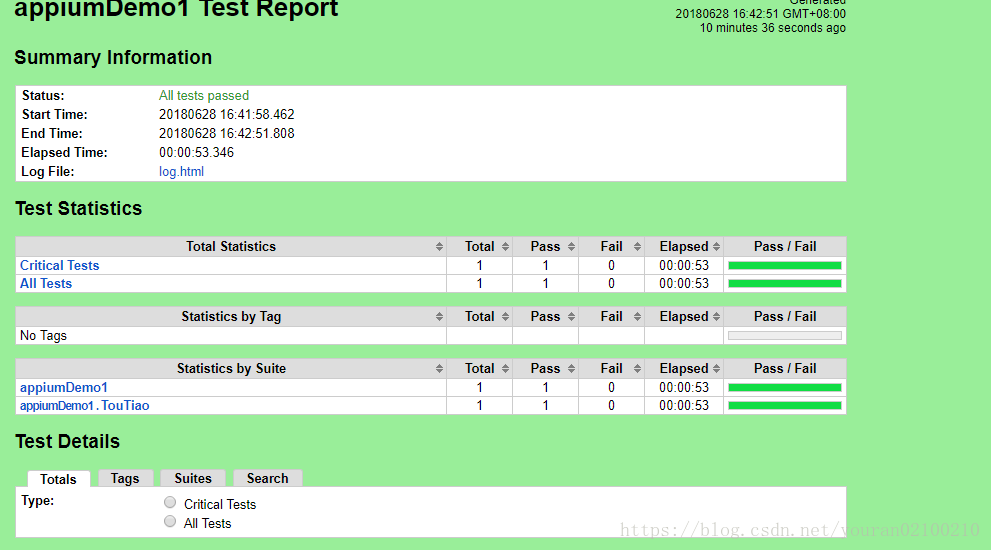Switch to the Totals tab
This screenshot has height=550, width=991.
[58, 479]
